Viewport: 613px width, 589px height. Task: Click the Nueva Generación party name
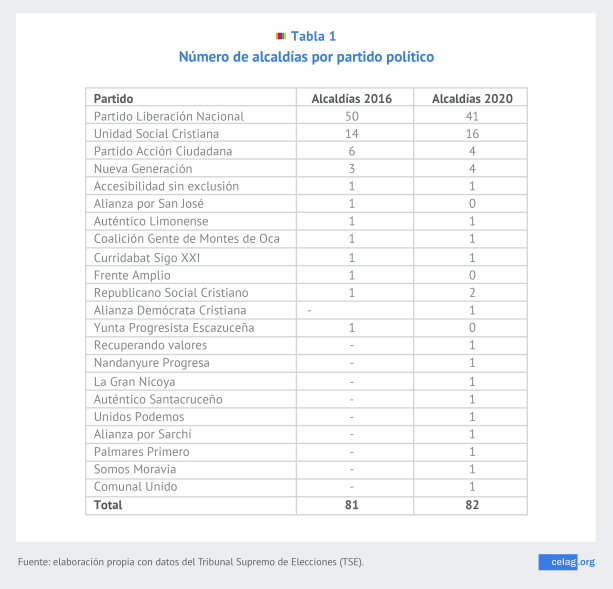pyautogui.click(x=143, y=169)
